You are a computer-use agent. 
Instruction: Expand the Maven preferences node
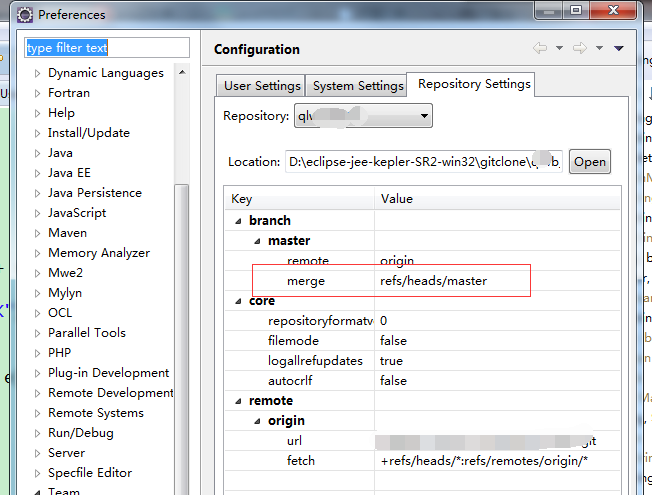(38, 233)
